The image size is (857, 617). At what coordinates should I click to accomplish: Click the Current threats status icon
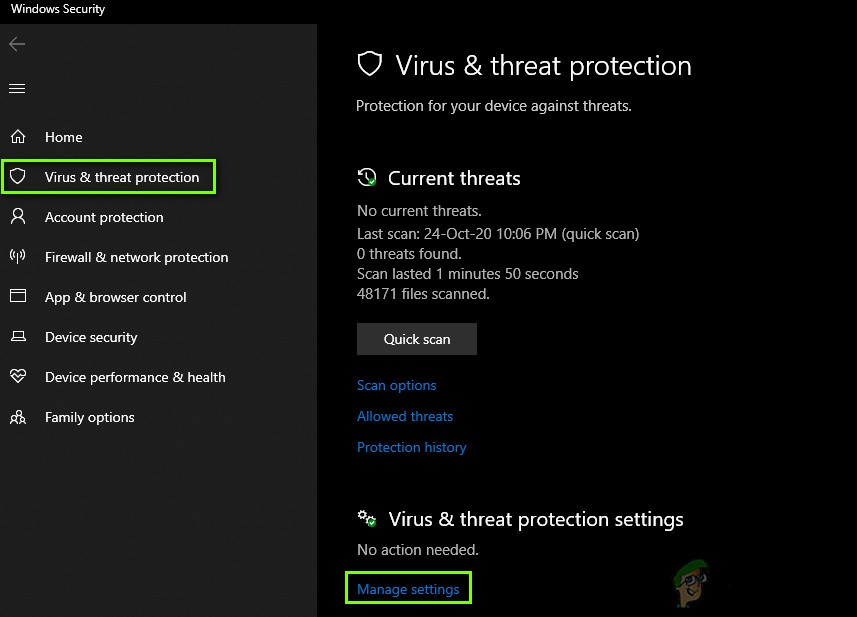[x=366, y=177]
